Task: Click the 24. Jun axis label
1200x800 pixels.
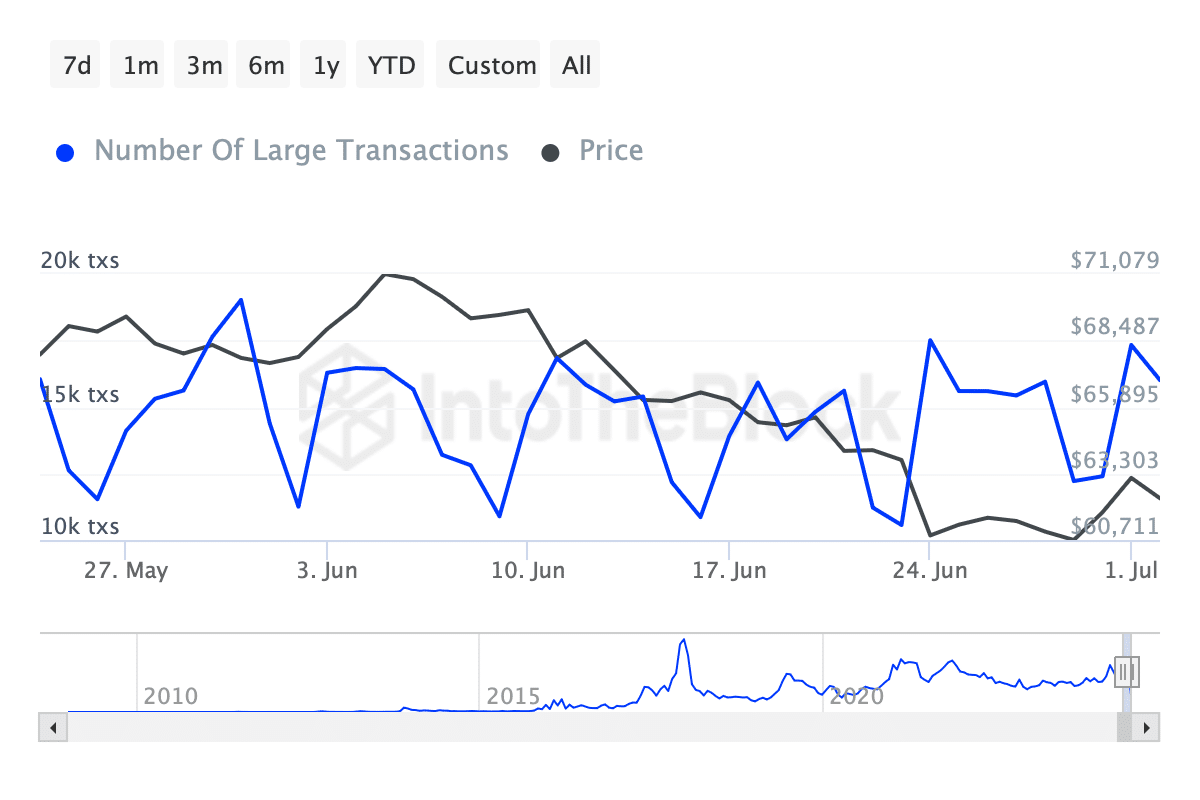Action: (x=930, y=571)
